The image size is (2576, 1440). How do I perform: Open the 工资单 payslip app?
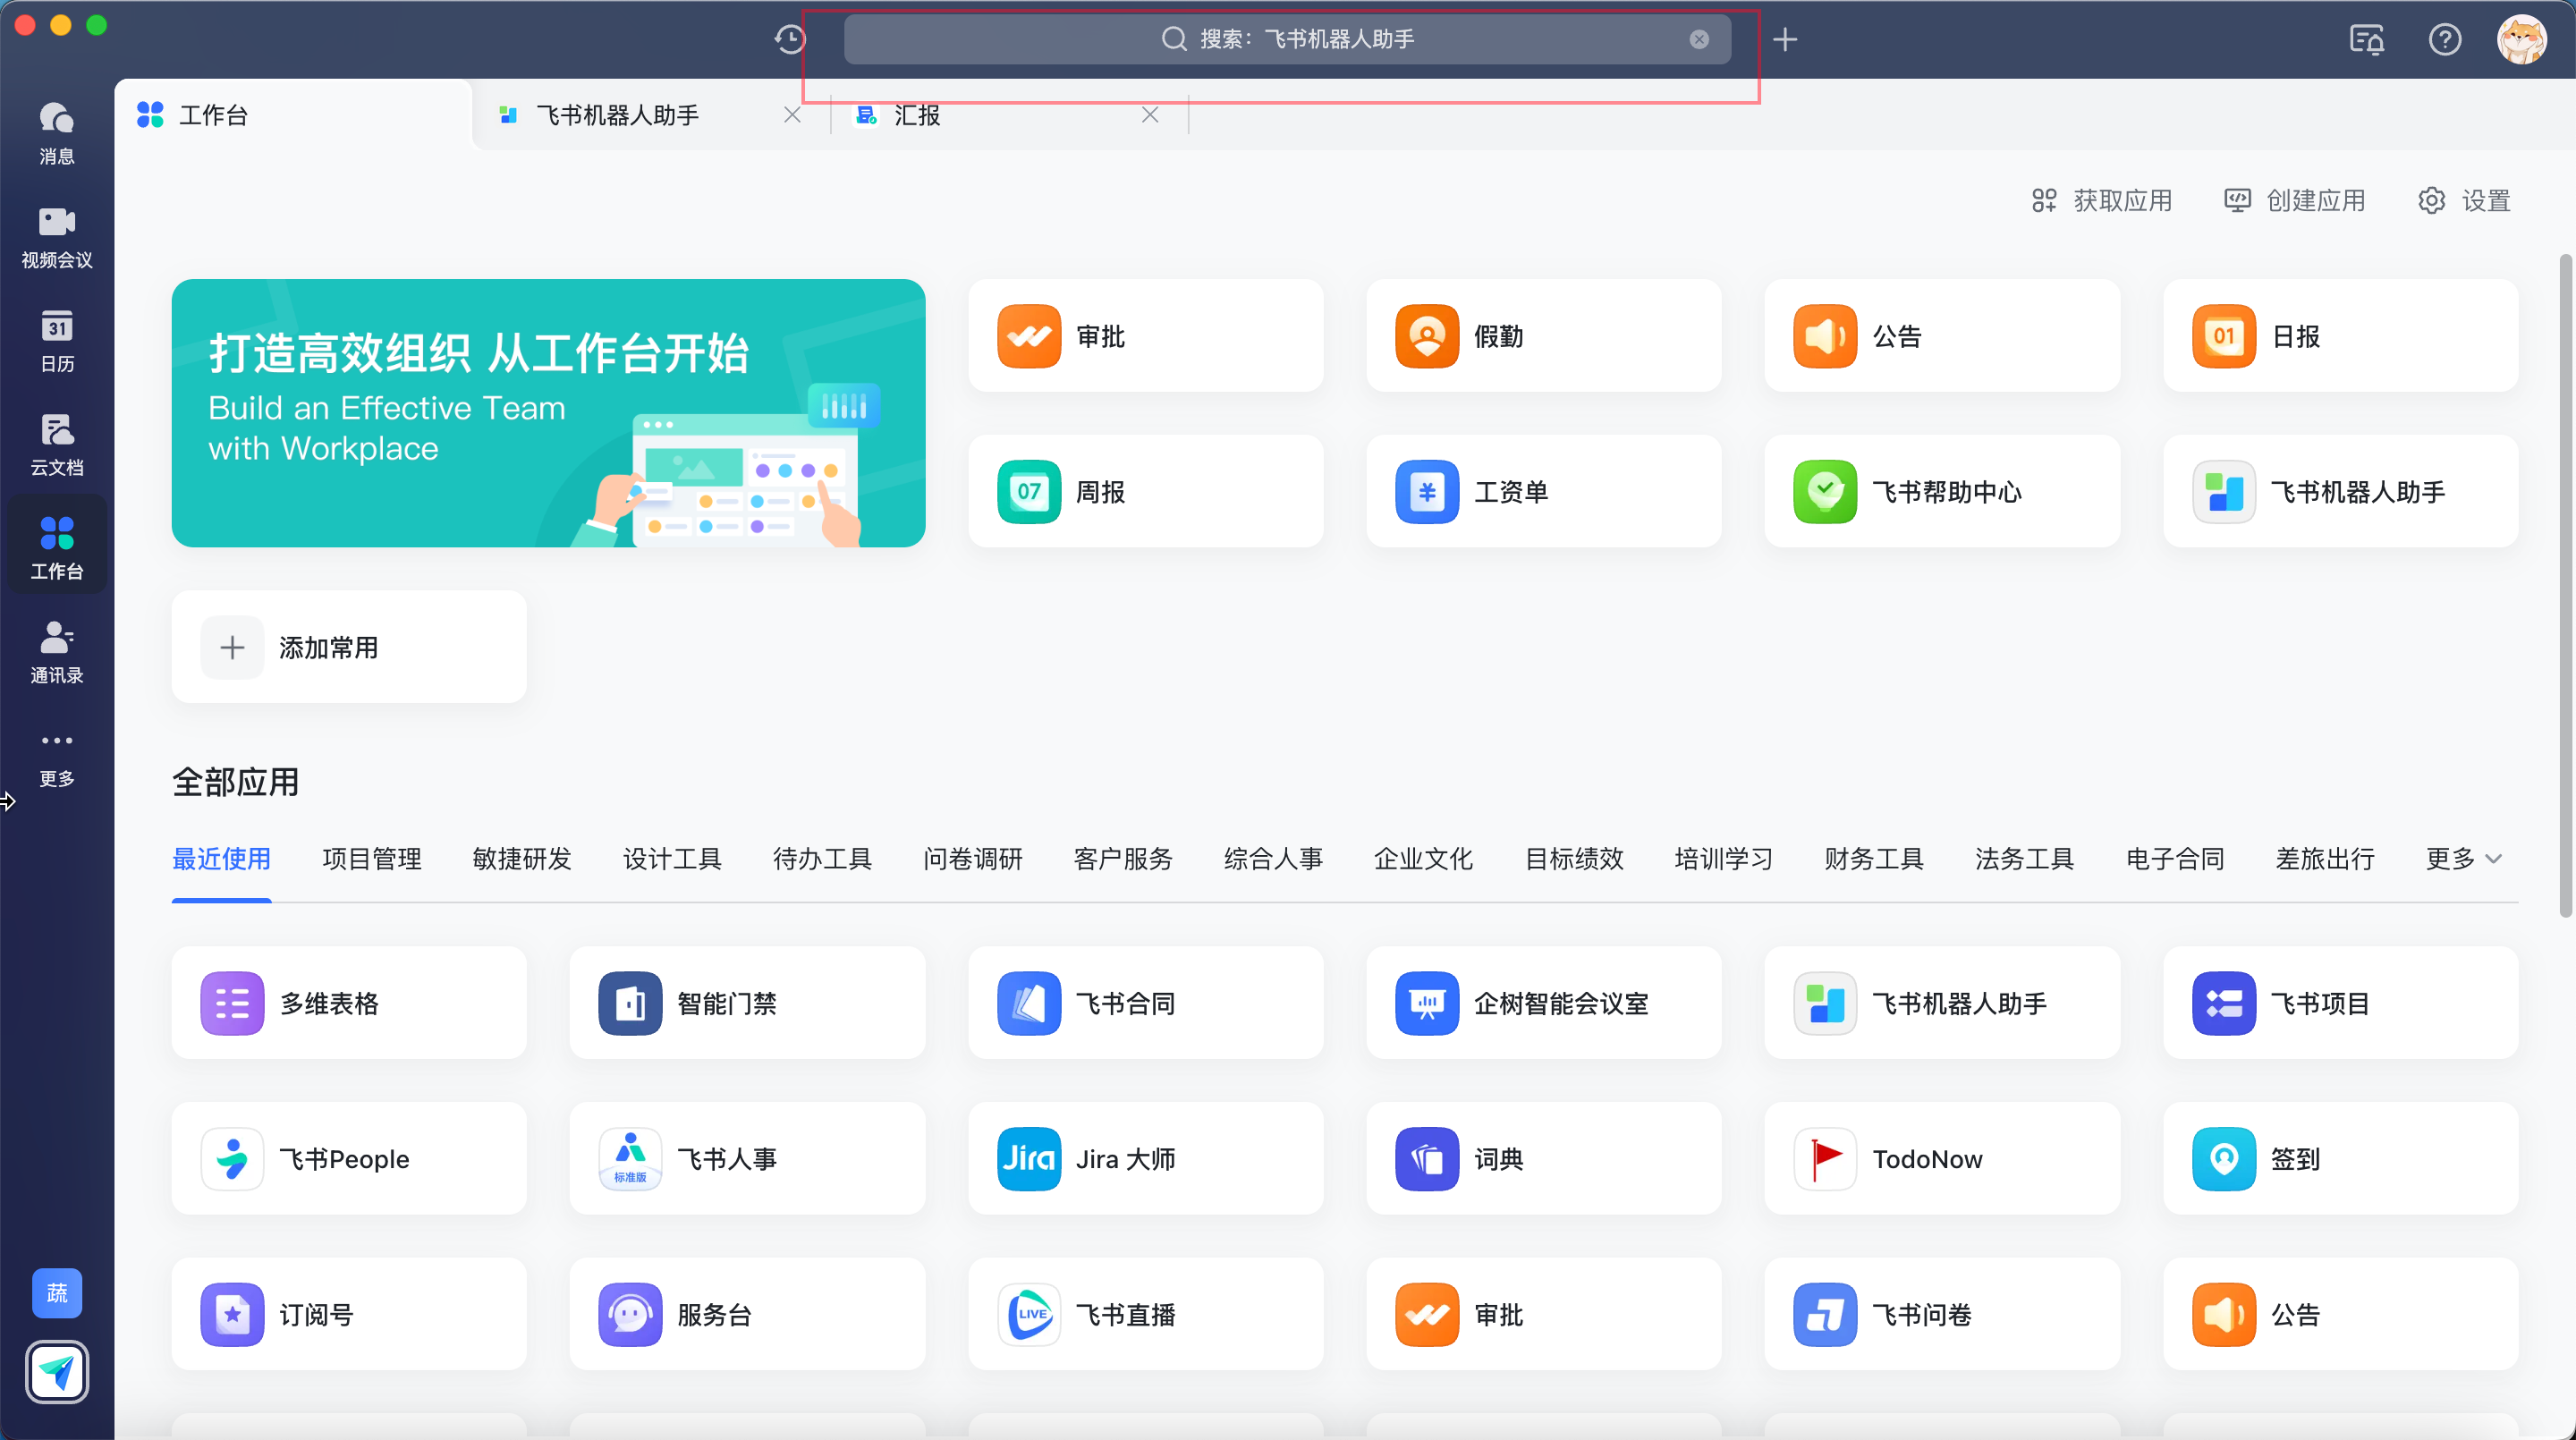(1543, 491)
